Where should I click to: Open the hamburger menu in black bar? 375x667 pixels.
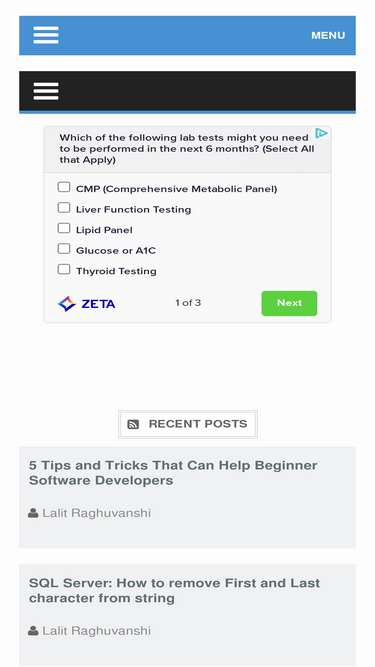[46, 91]
